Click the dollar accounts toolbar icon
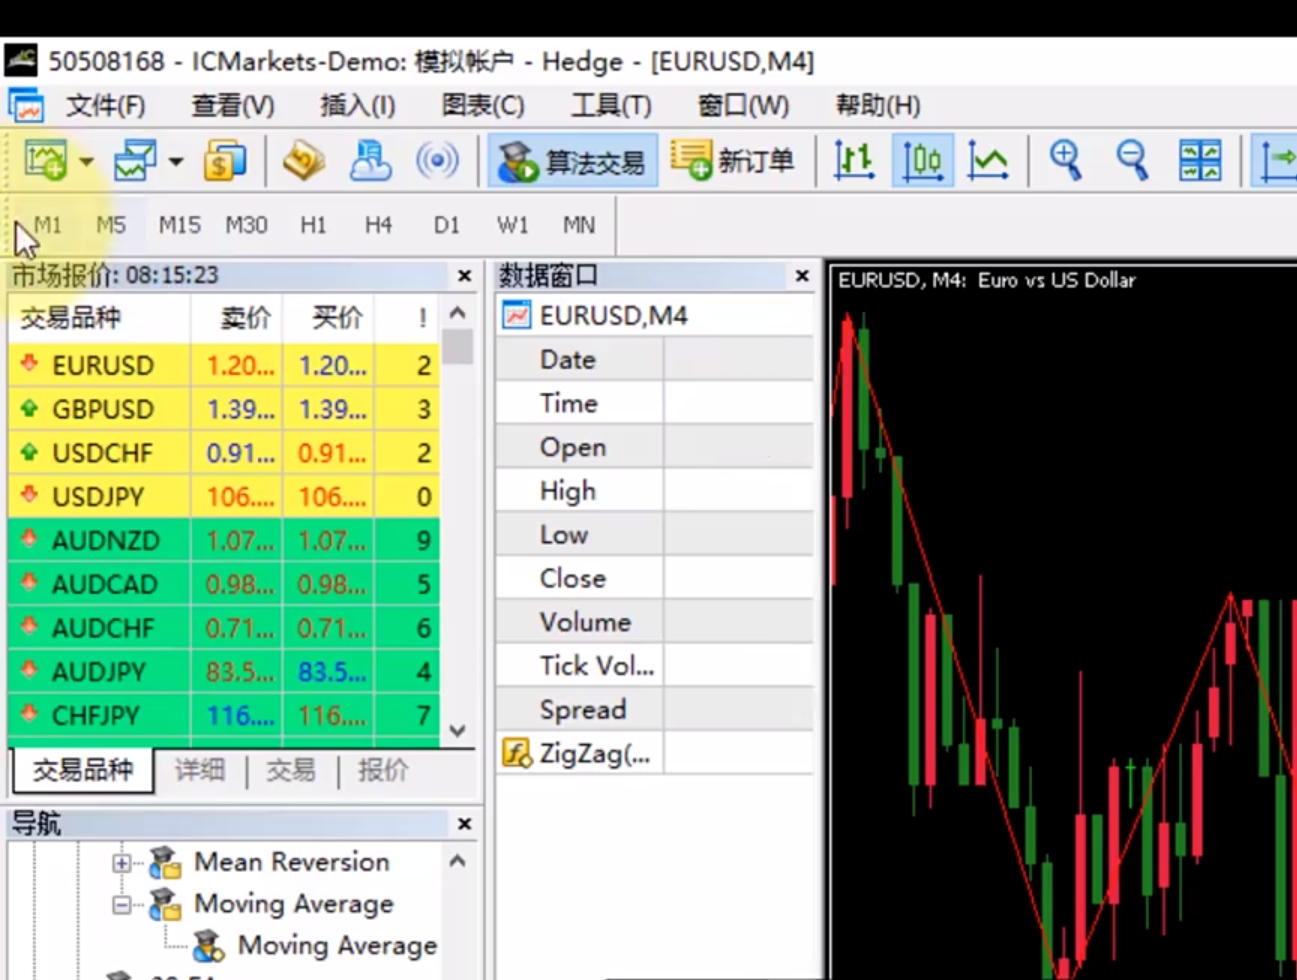The height and width of the screenshot is (980, 1297). point(225,161)
